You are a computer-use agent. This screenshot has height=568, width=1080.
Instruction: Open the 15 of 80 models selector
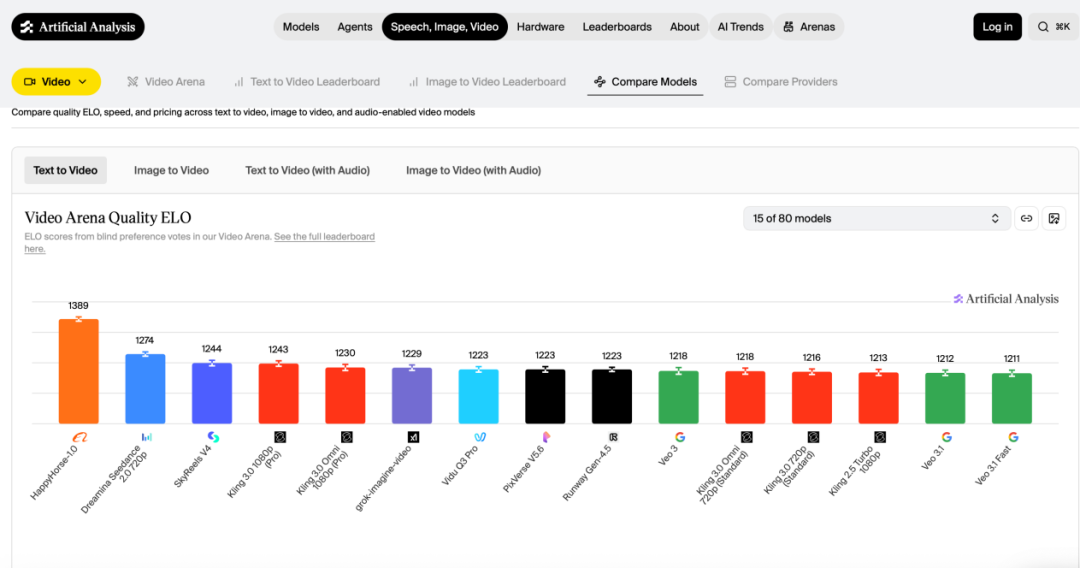click(x=876, y=218)
